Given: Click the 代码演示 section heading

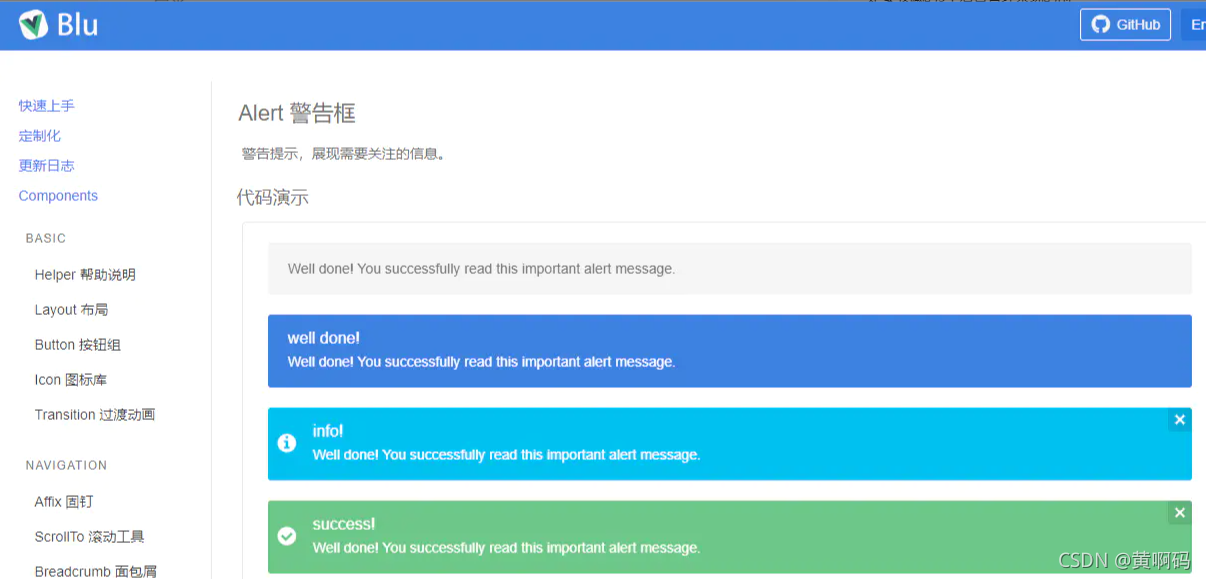Looking at the screenshot, I should [x=273, y=198].
